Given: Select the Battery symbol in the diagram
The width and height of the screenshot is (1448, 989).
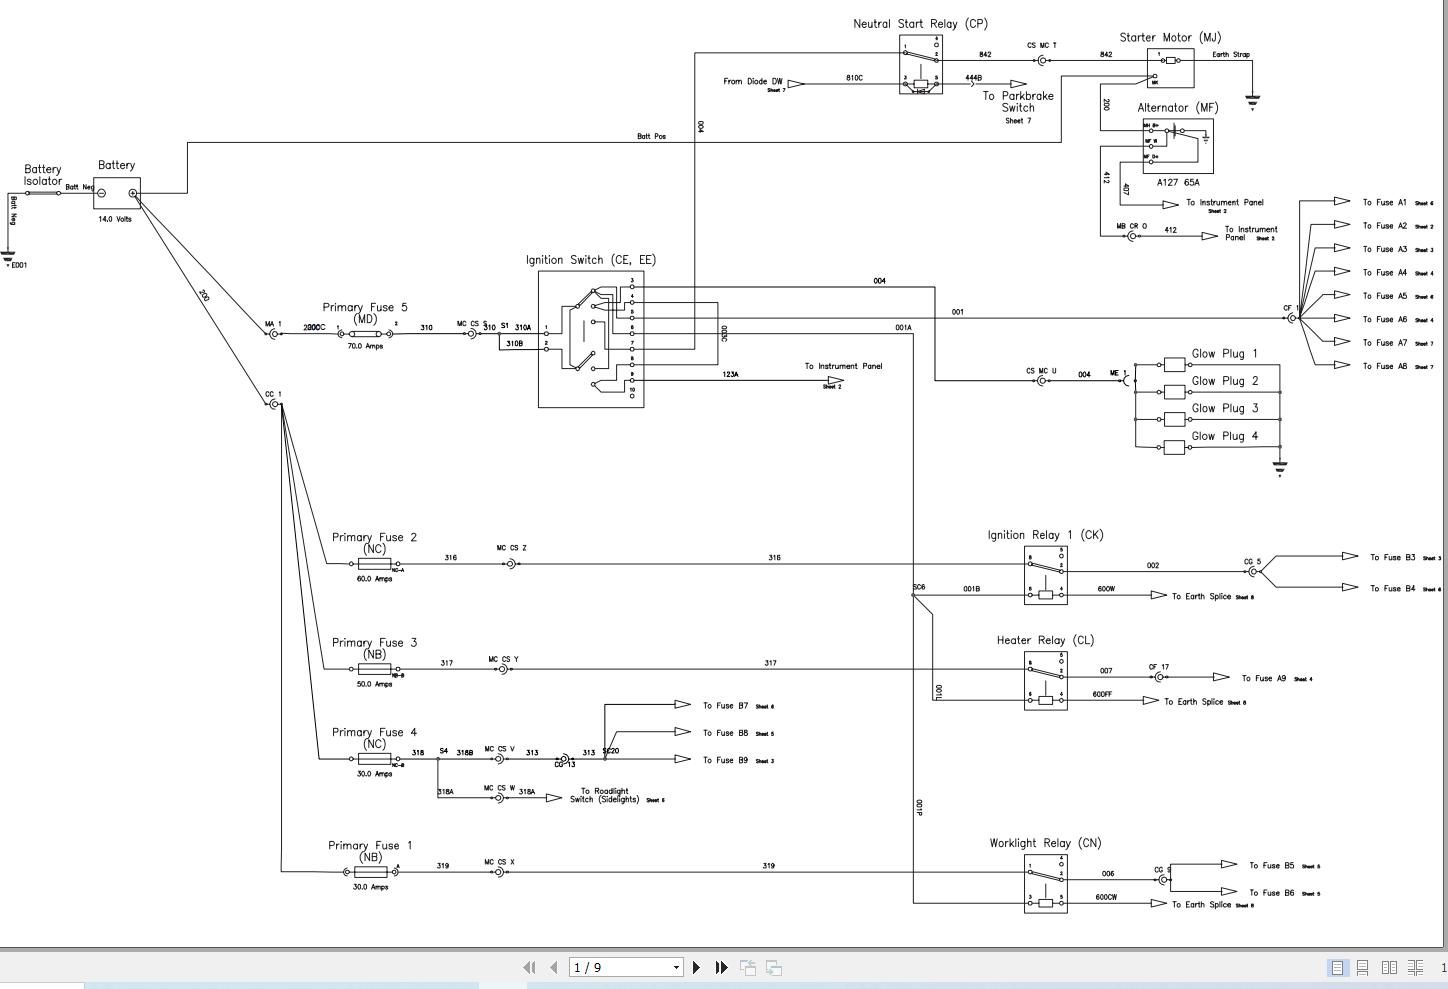Looking at the screenshot, I should coord(115,191).
